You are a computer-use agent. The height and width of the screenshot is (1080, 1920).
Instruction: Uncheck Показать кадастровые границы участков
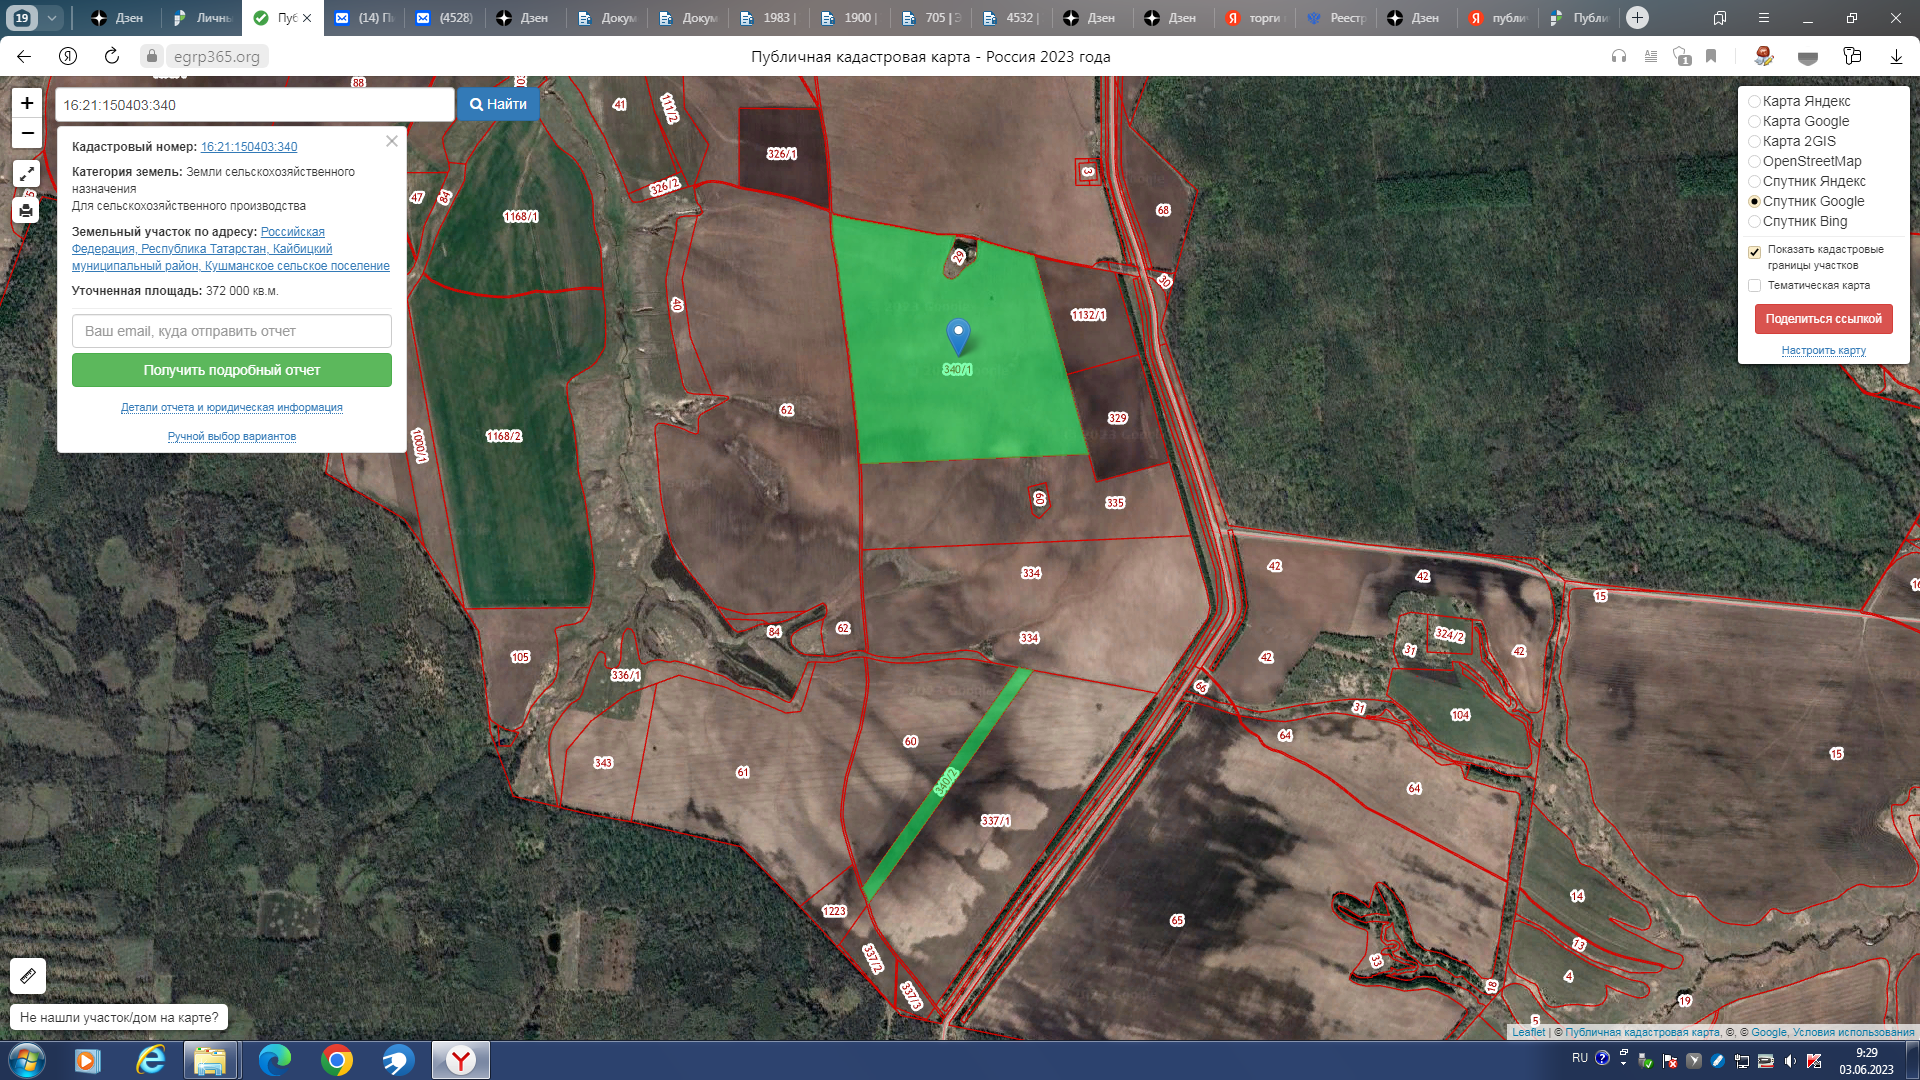[x=1754, y=251]
